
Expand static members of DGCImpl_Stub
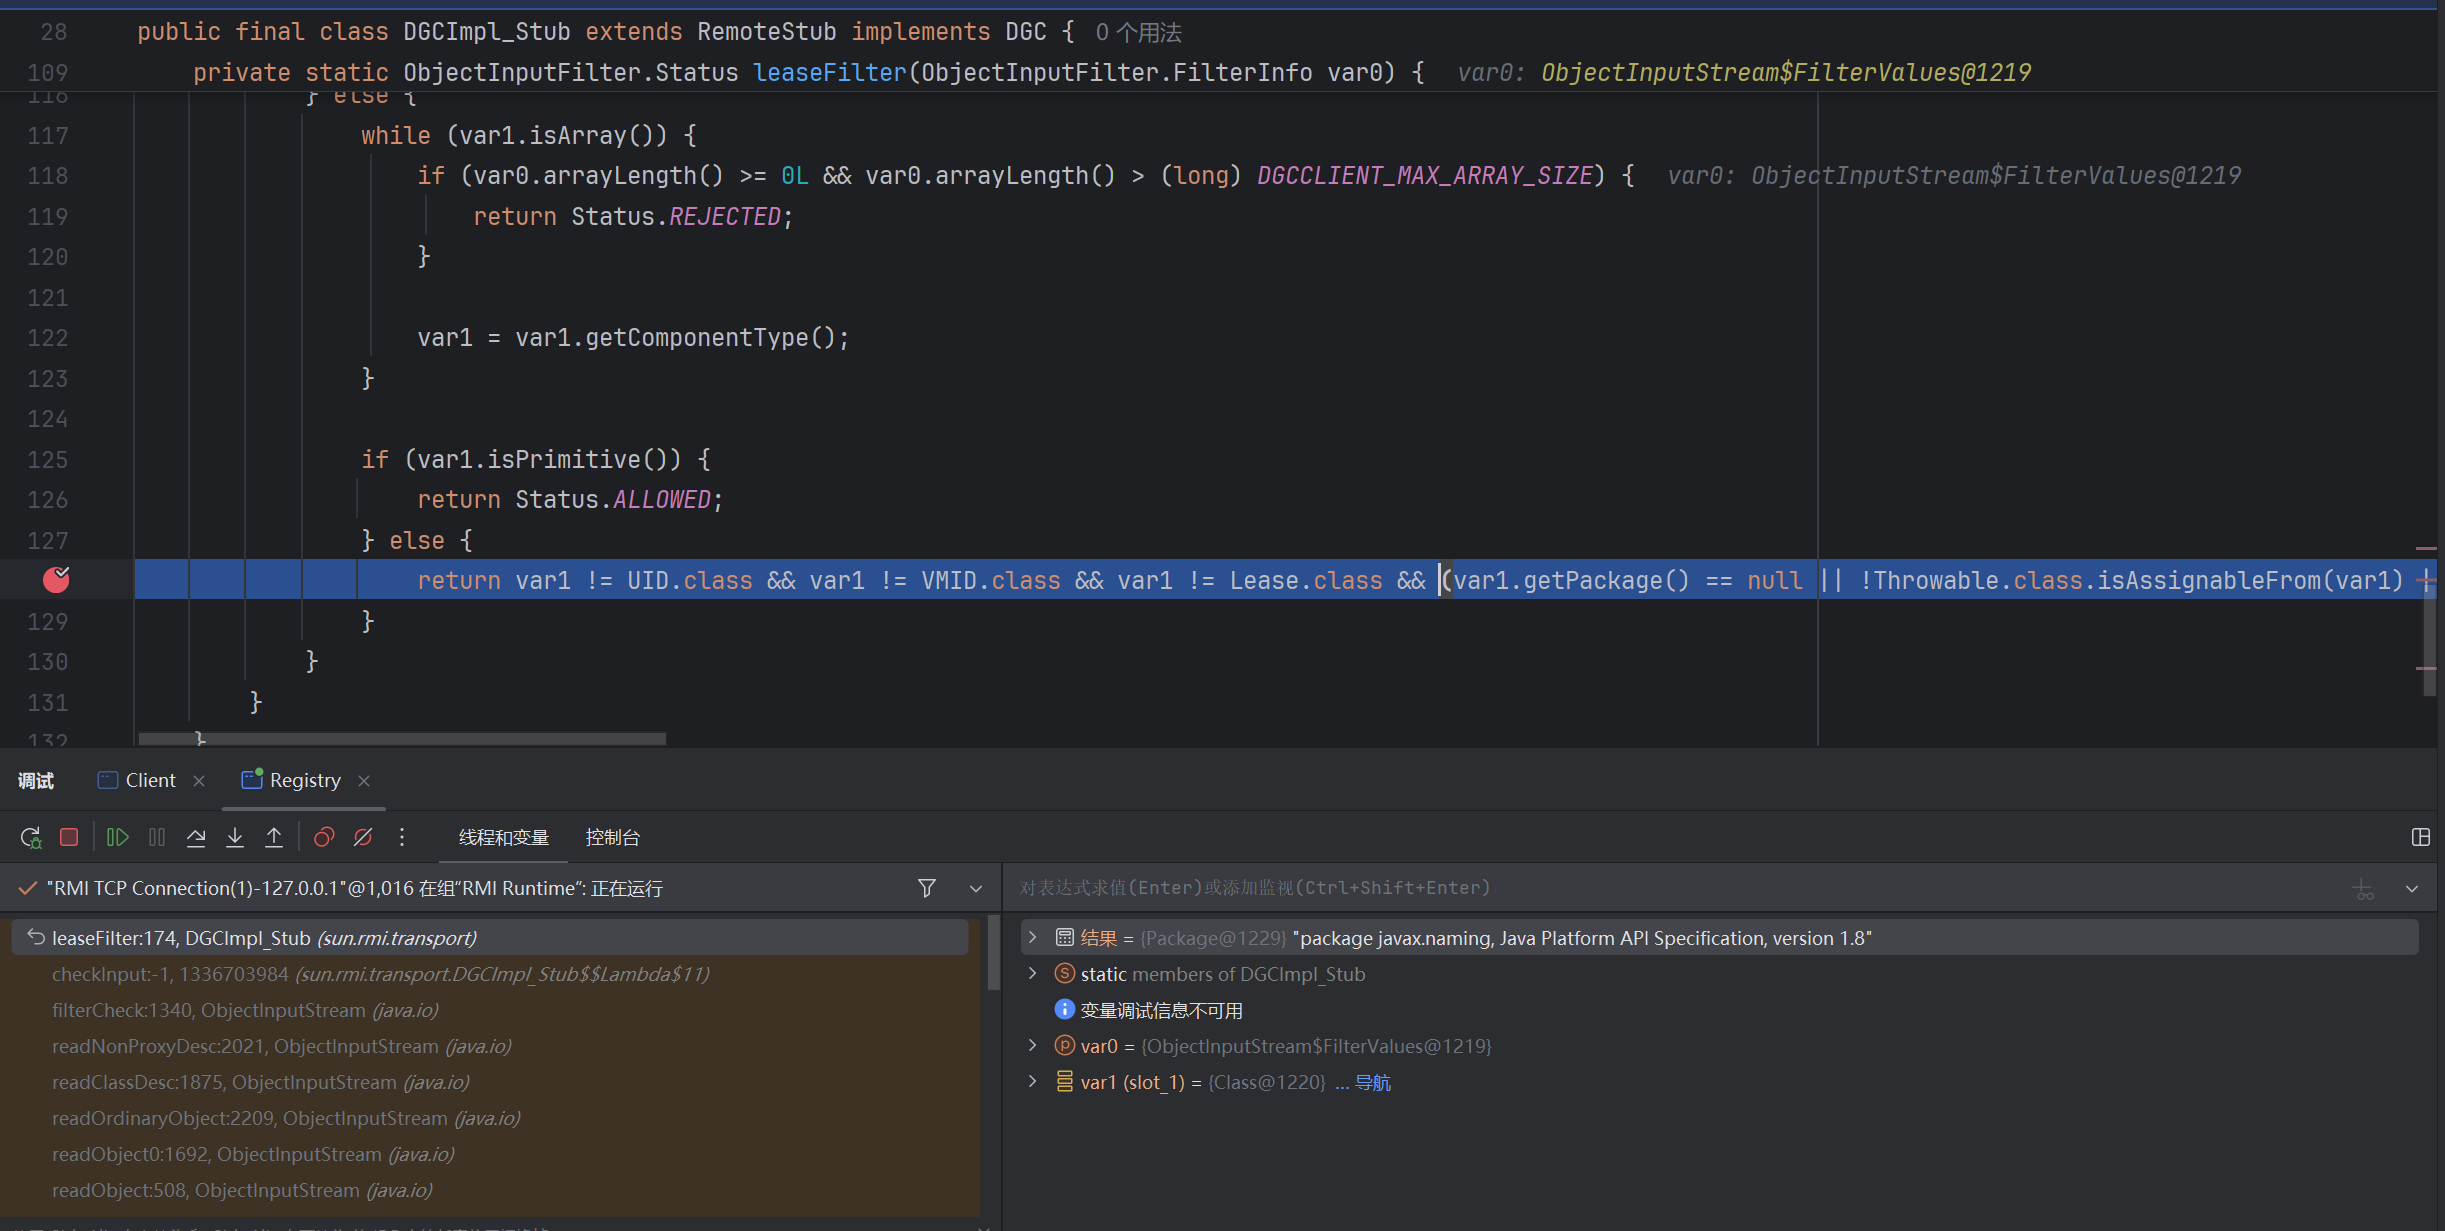tap(1033, 974)
